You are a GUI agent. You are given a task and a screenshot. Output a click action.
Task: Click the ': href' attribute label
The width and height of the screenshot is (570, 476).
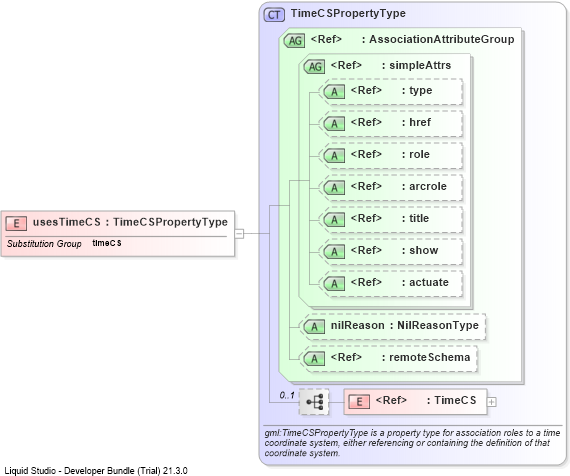click(x=416, y=122)
